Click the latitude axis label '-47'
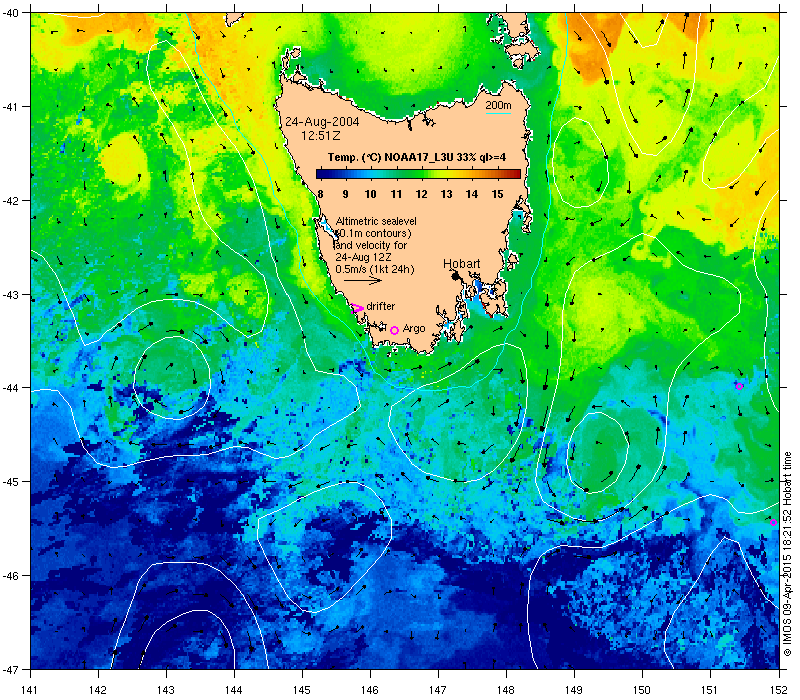This screenshot has height=700, width=800. pos(10,669)
